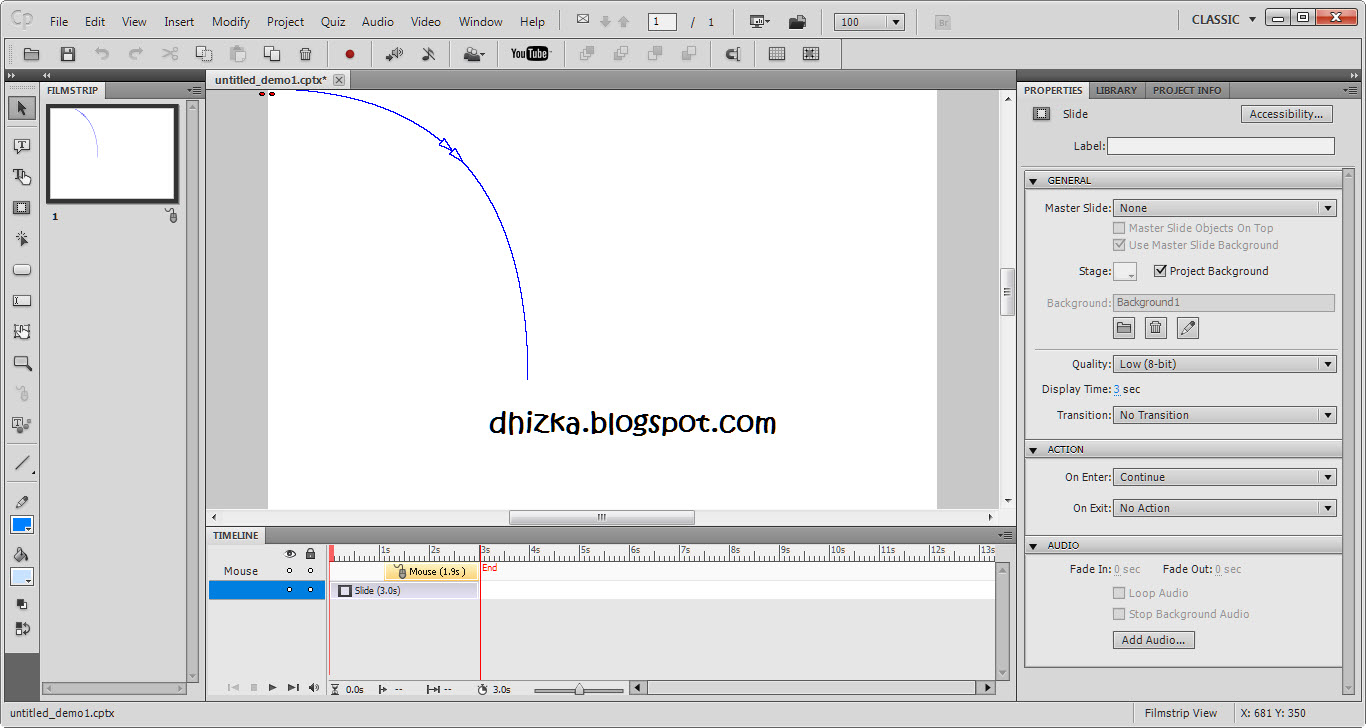This screenshot has height=728, width=1366.
Task: Click the Cut scissors icon
Action: coord(170,54)
